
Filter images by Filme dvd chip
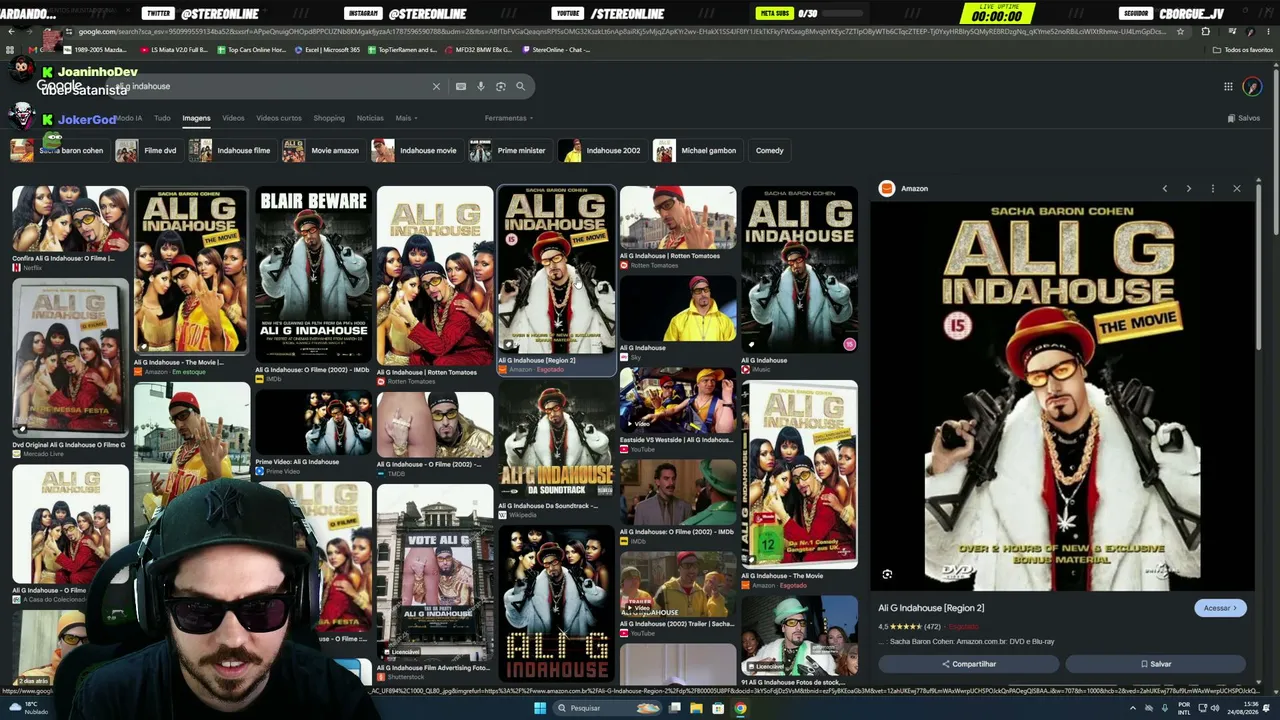(147, 151)
